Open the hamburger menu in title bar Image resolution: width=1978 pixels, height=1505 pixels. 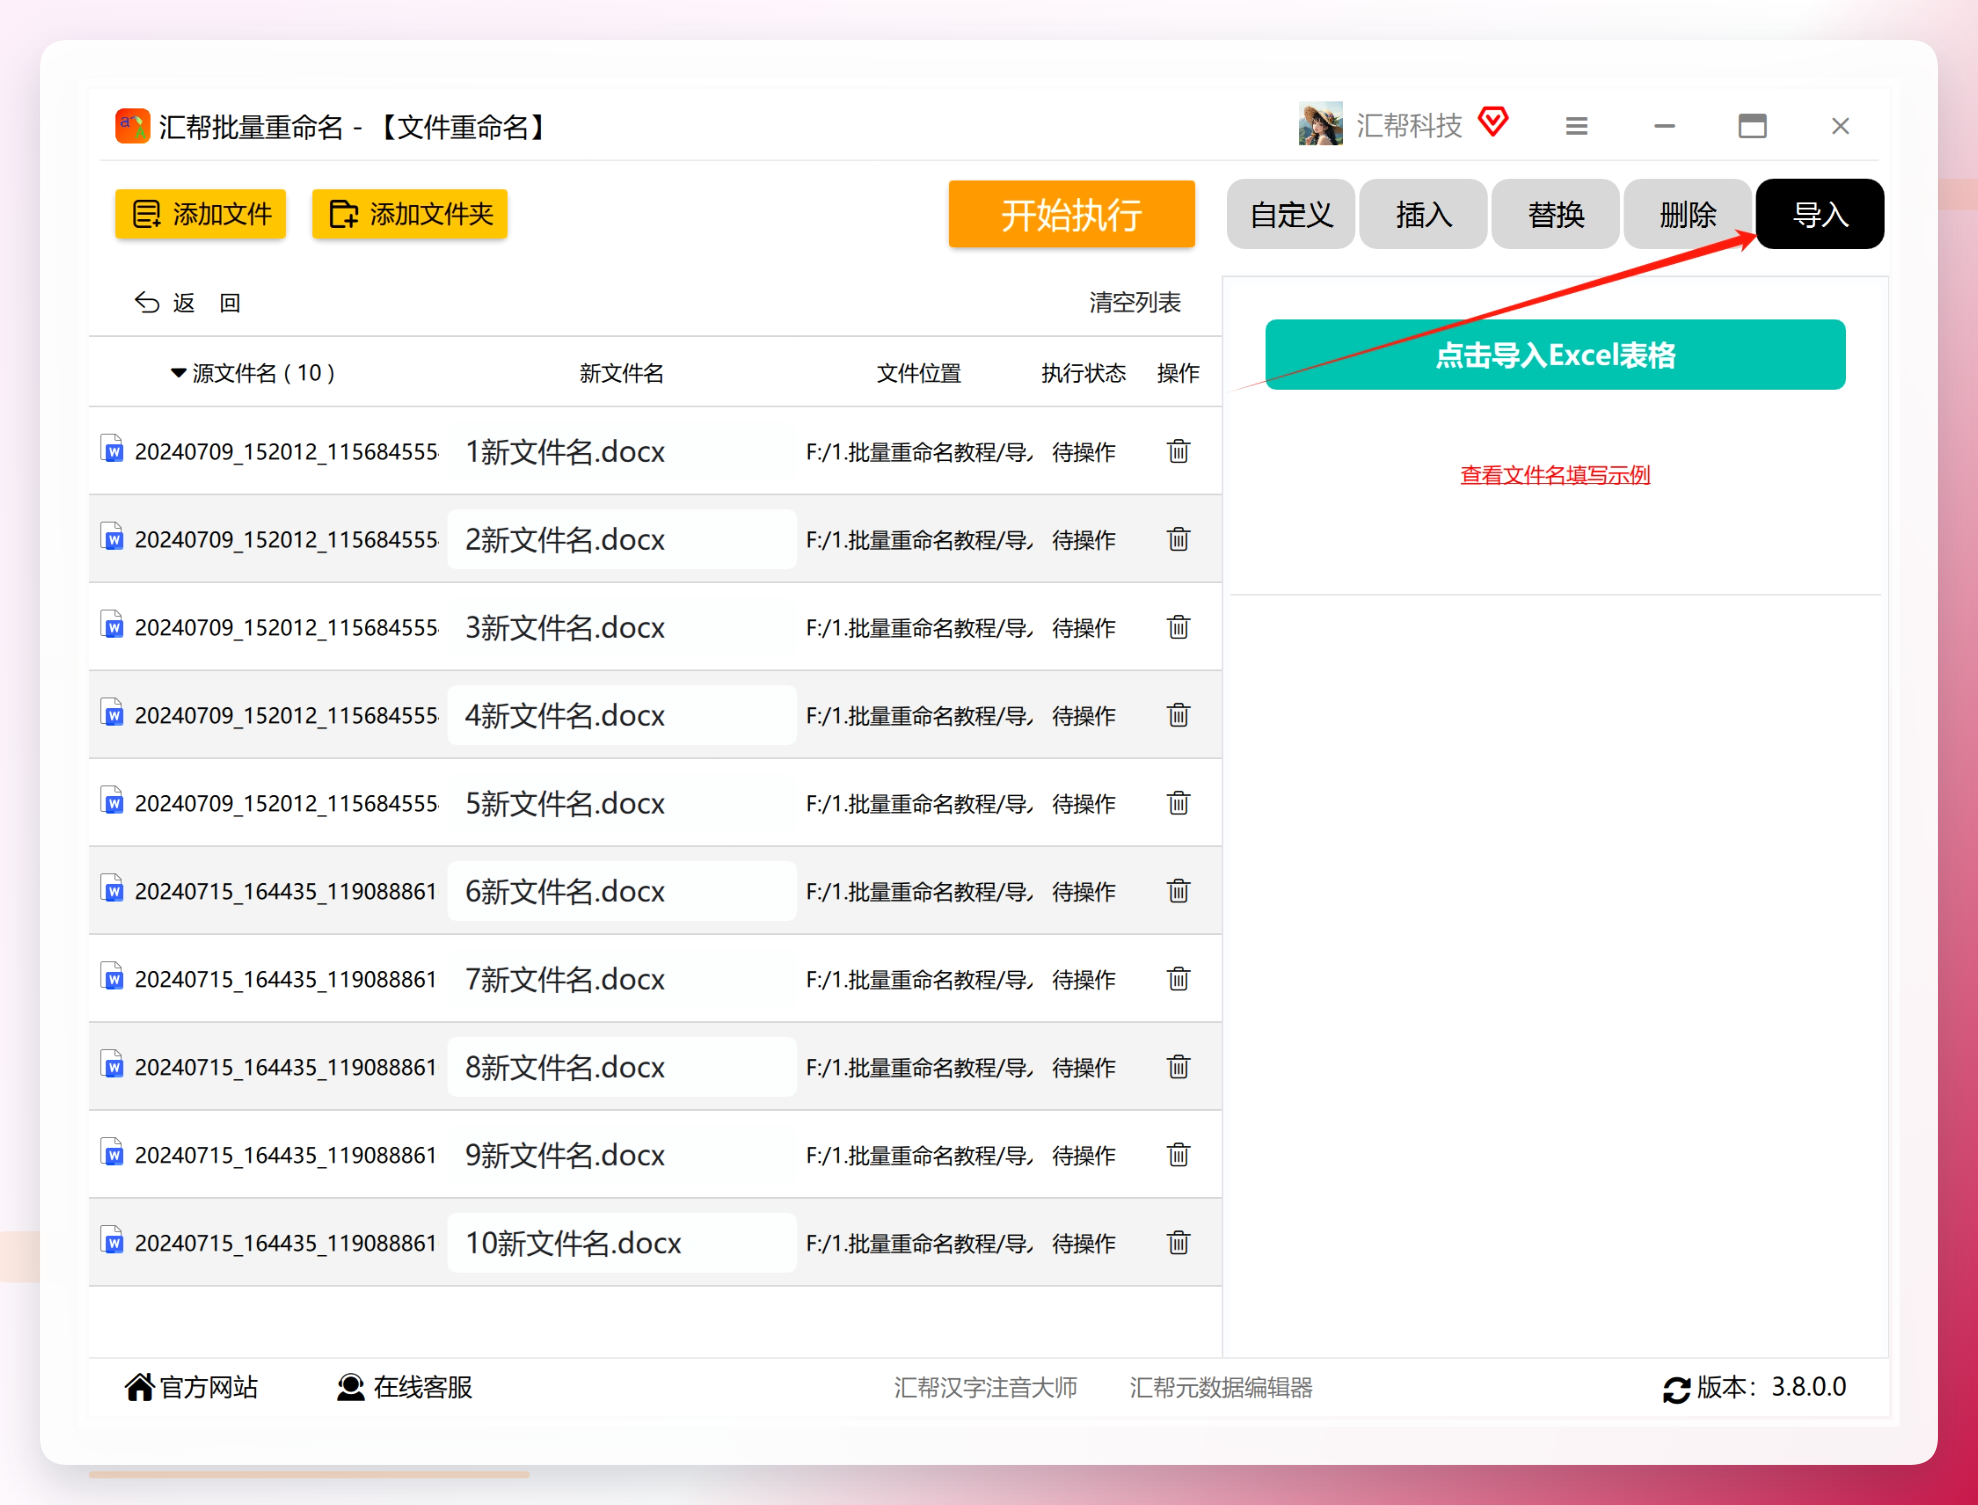coord(1576,126)
